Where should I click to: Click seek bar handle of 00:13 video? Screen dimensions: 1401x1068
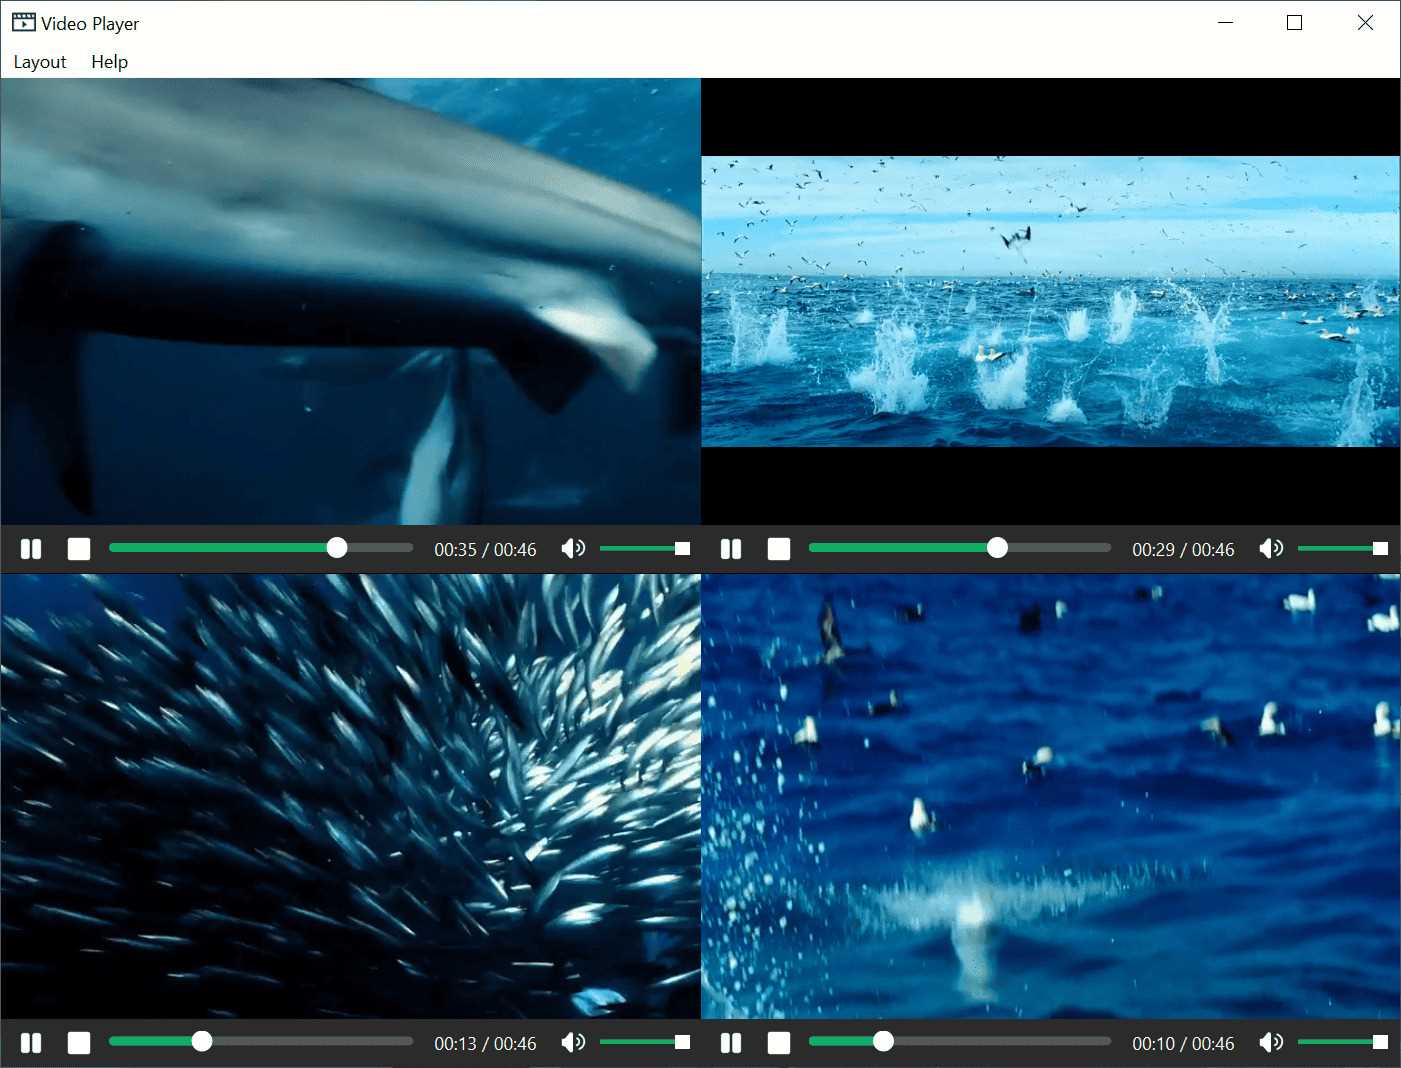tap(202, 1041)
